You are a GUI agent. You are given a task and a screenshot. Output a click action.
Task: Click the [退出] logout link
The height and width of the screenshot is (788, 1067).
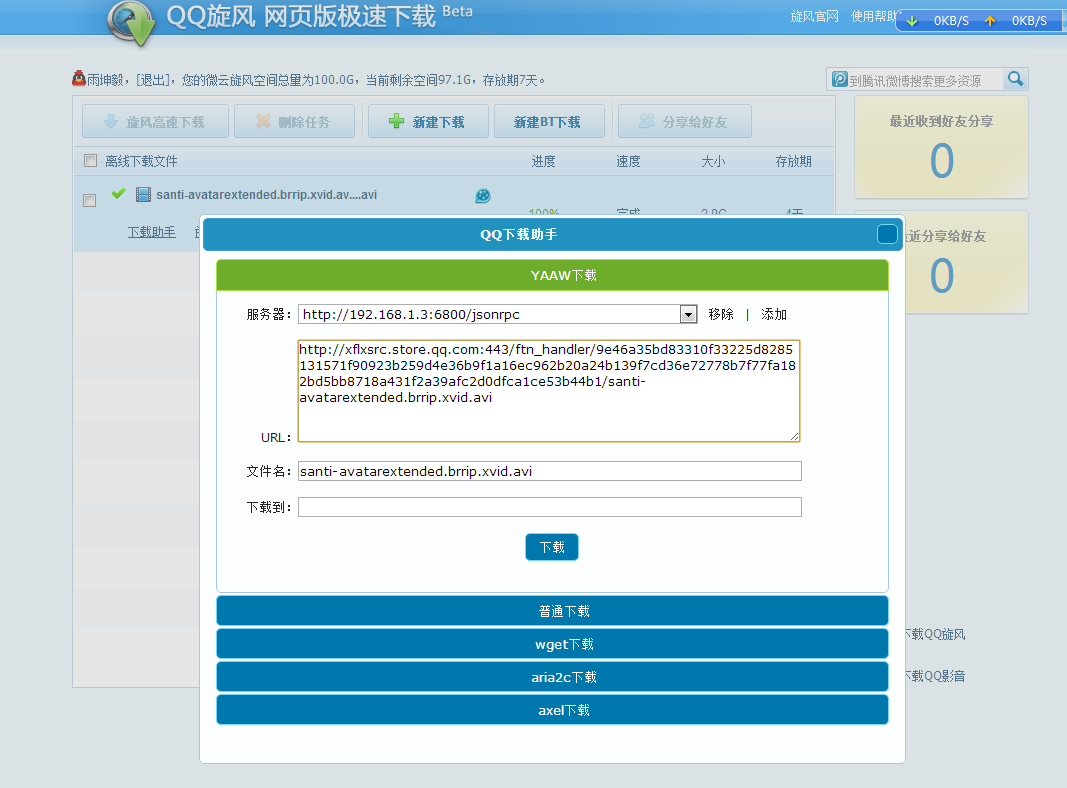pyautogui.click(x=152, y=80)
